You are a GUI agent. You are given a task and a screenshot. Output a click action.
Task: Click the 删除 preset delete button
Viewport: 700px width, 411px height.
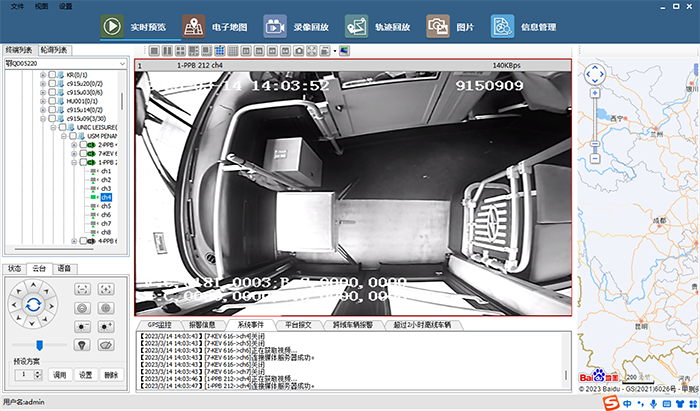coord(111,375)
